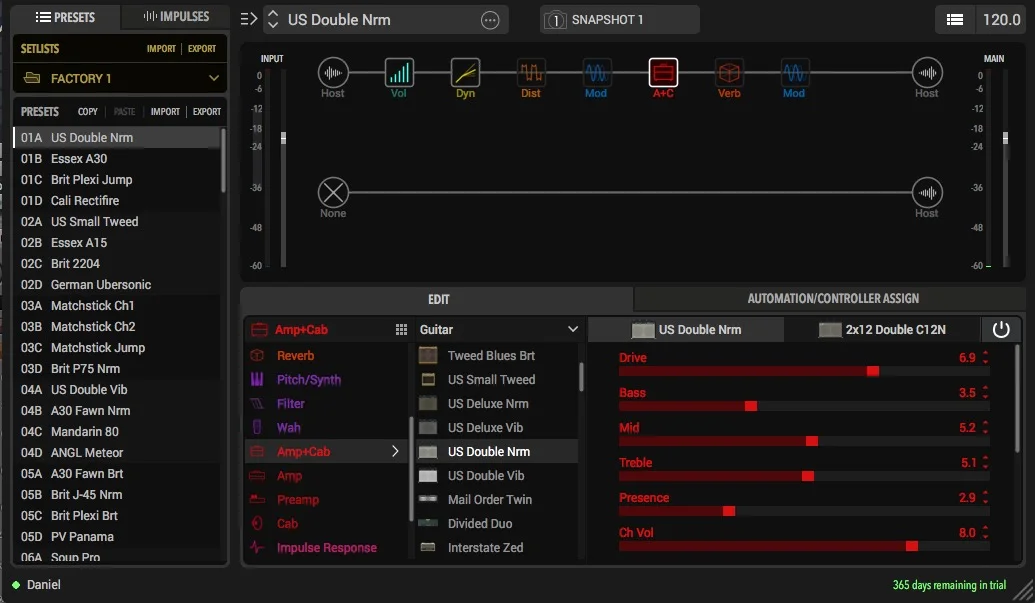Click the 120.0 tempo value
Screen dimensions: 1035x603
click(x=1001, y=20)
